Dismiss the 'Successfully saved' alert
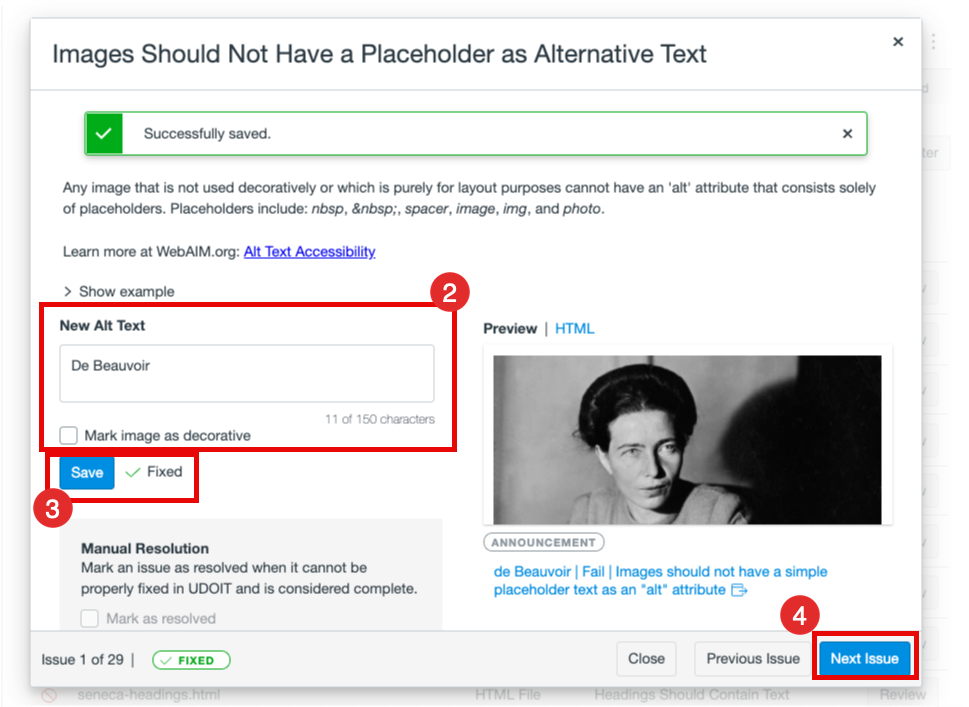The width and height of the screenshot is (969, 707). (x=847, y=133)
